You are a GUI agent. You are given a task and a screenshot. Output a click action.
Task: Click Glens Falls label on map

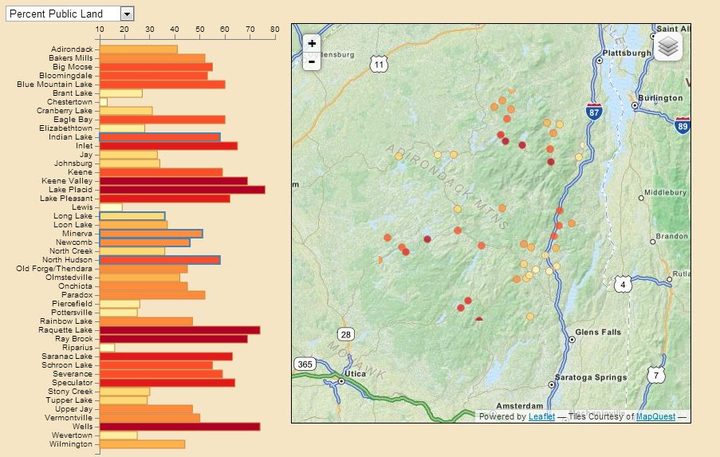point(598,332)
